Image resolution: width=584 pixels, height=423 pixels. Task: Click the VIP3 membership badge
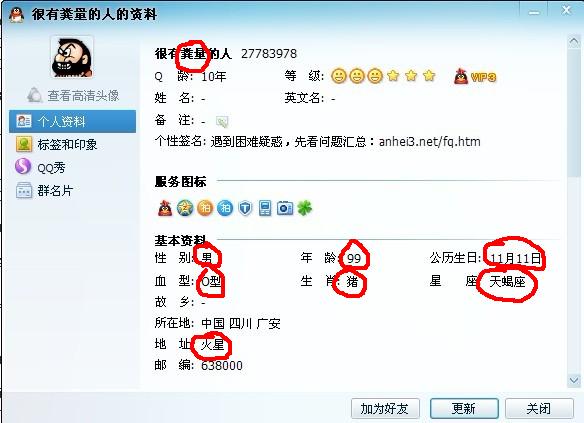point(475,77)
